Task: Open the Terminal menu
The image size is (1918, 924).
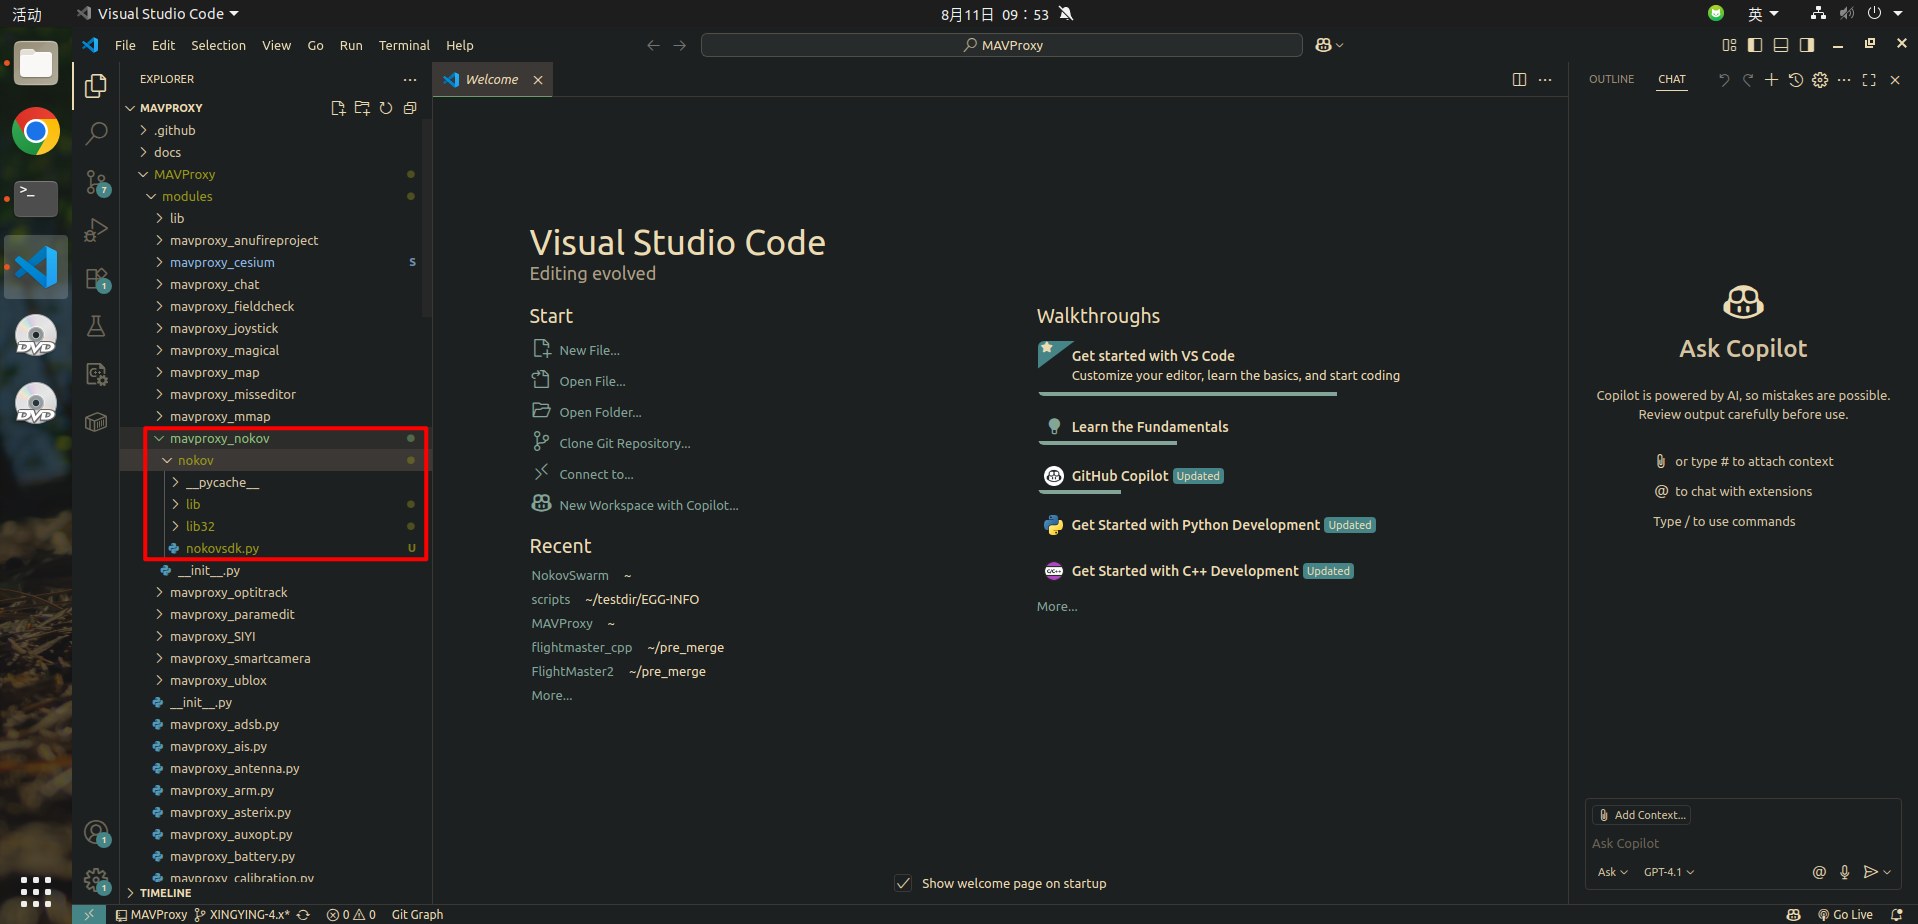Action: [404, 45]
